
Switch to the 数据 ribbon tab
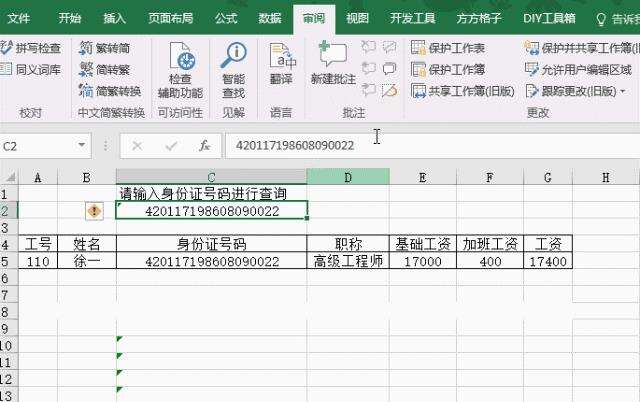point(270,18)
